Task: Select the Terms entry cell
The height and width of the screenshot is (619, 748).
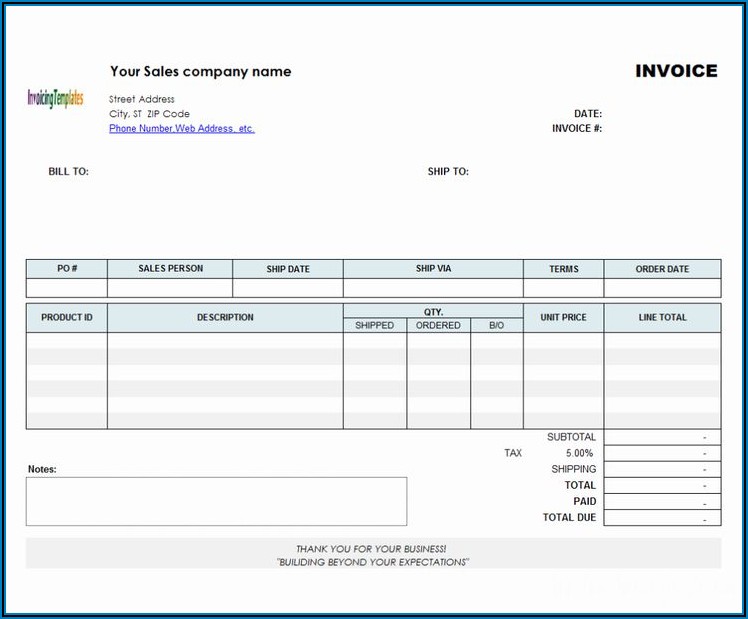Action: [563, 288]
